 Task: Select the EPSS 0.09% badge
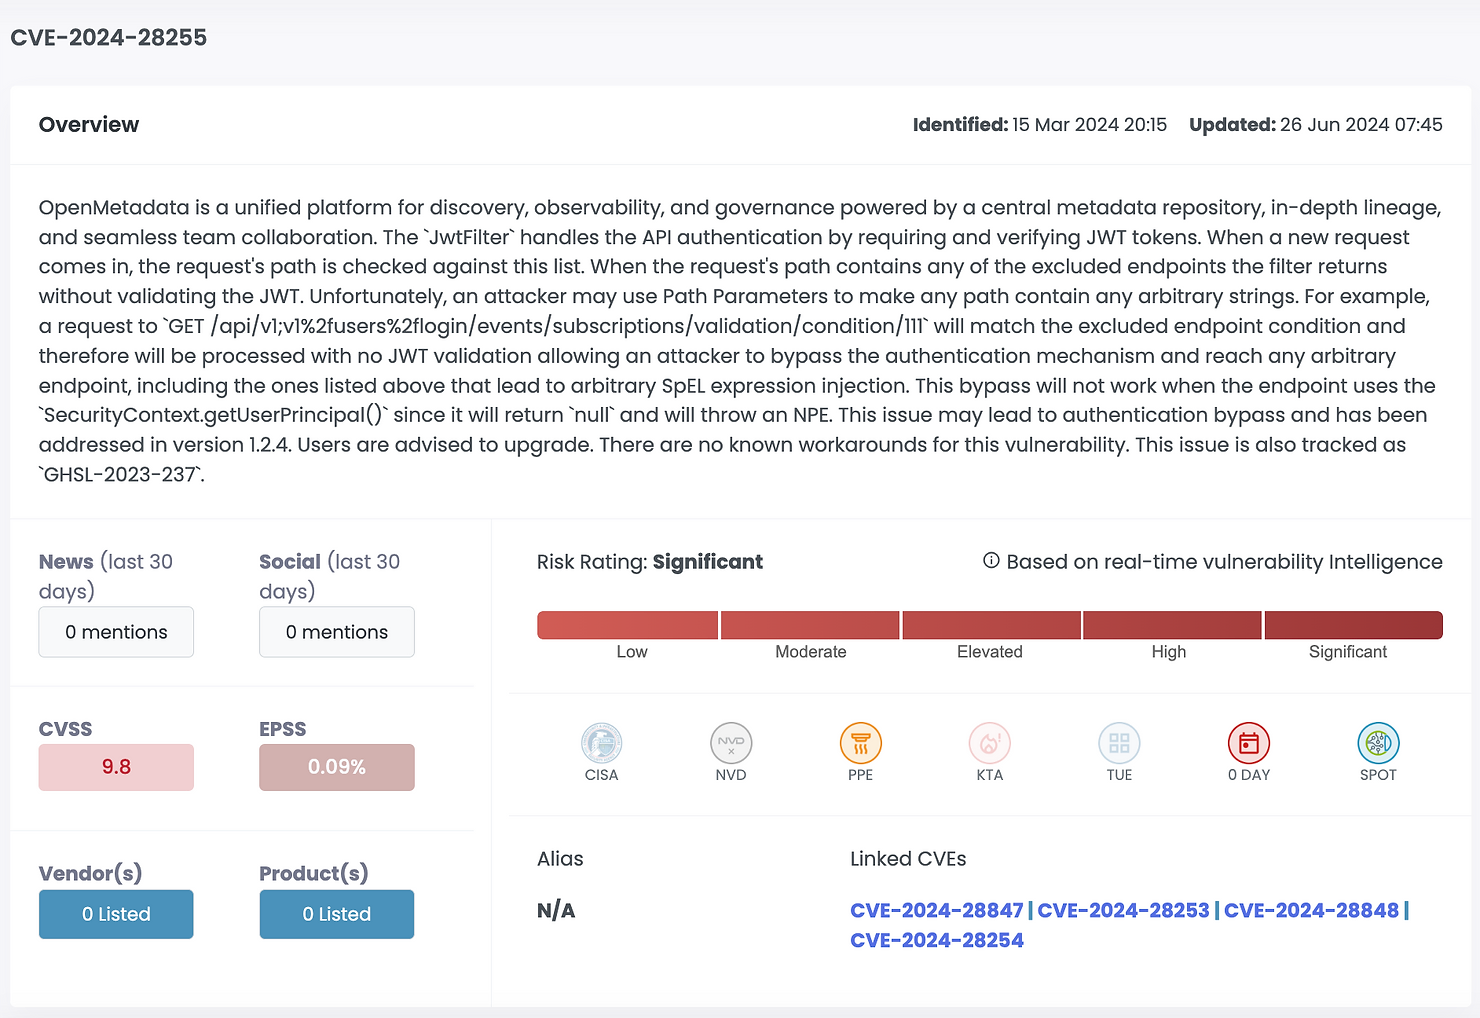pos(336,767)
